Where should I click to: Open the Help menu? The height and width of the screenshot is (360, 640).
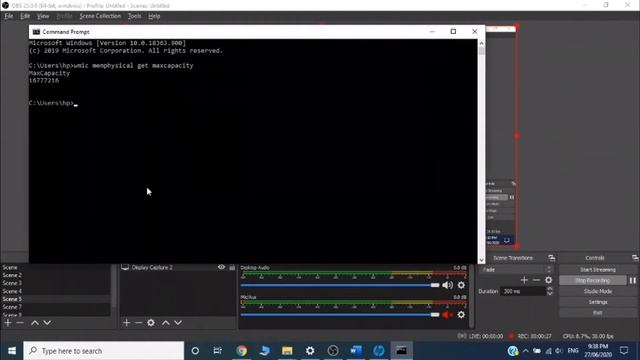point(154,16)
